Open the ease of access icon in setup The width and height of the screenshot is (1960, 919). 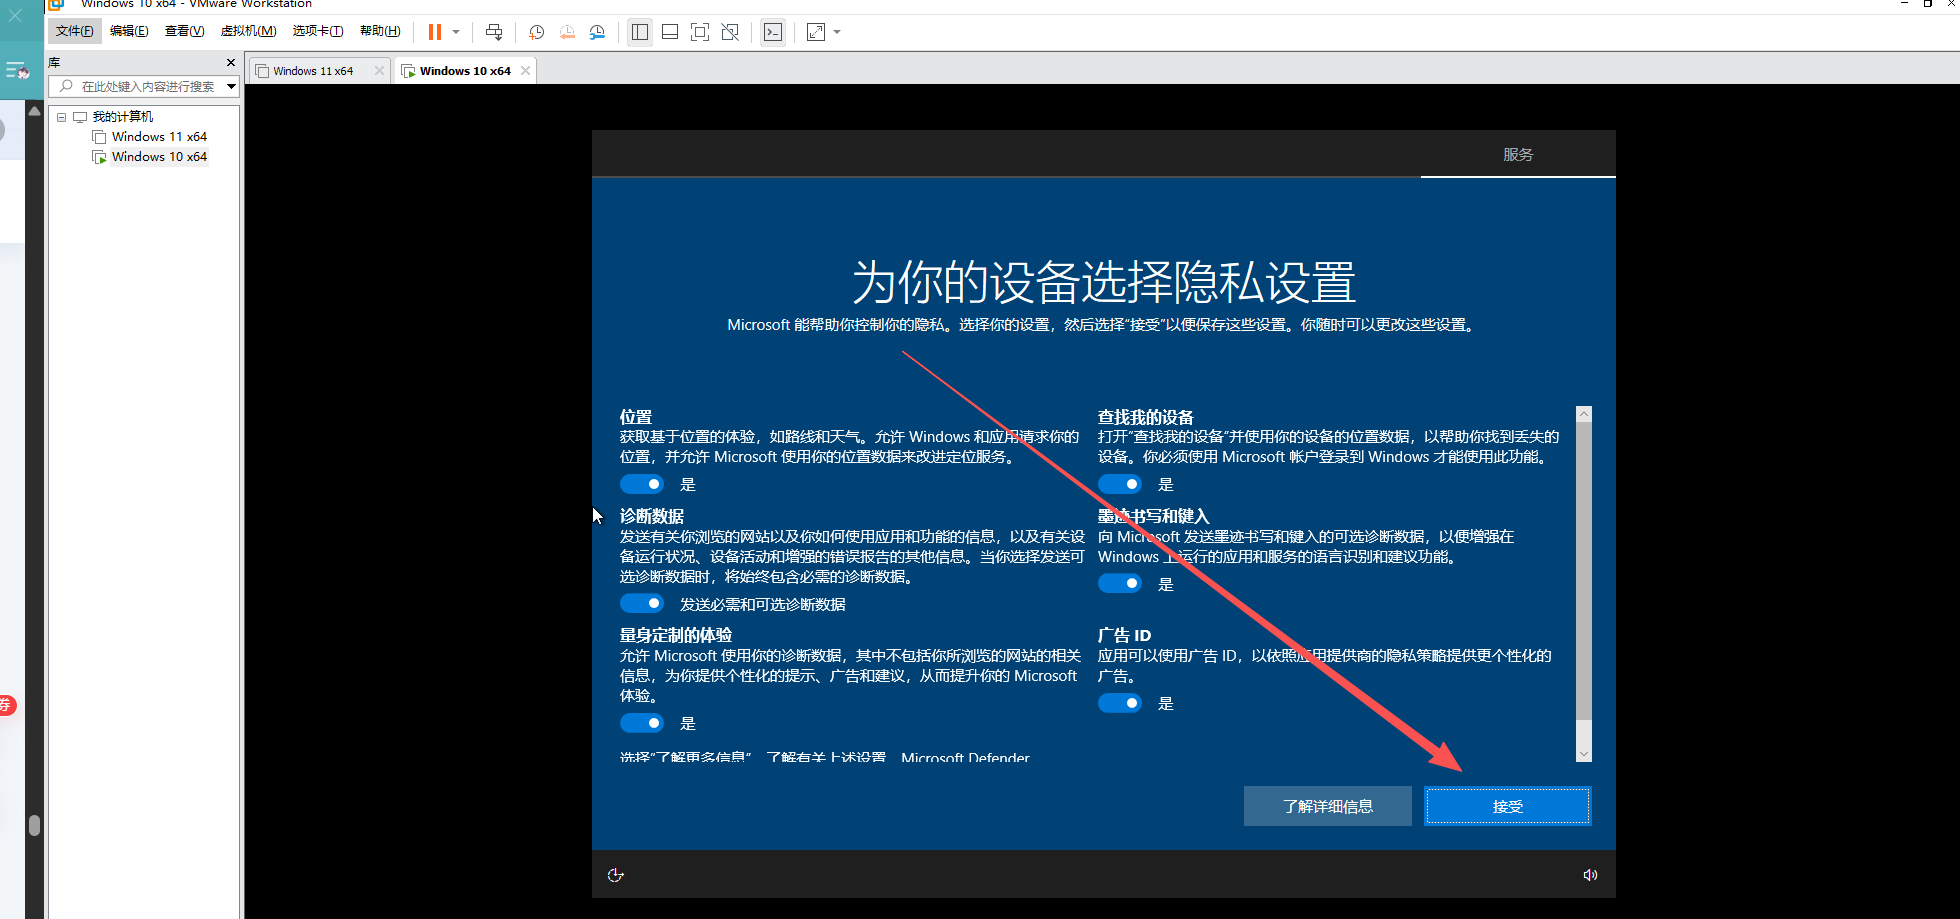(x=616, y=875)
